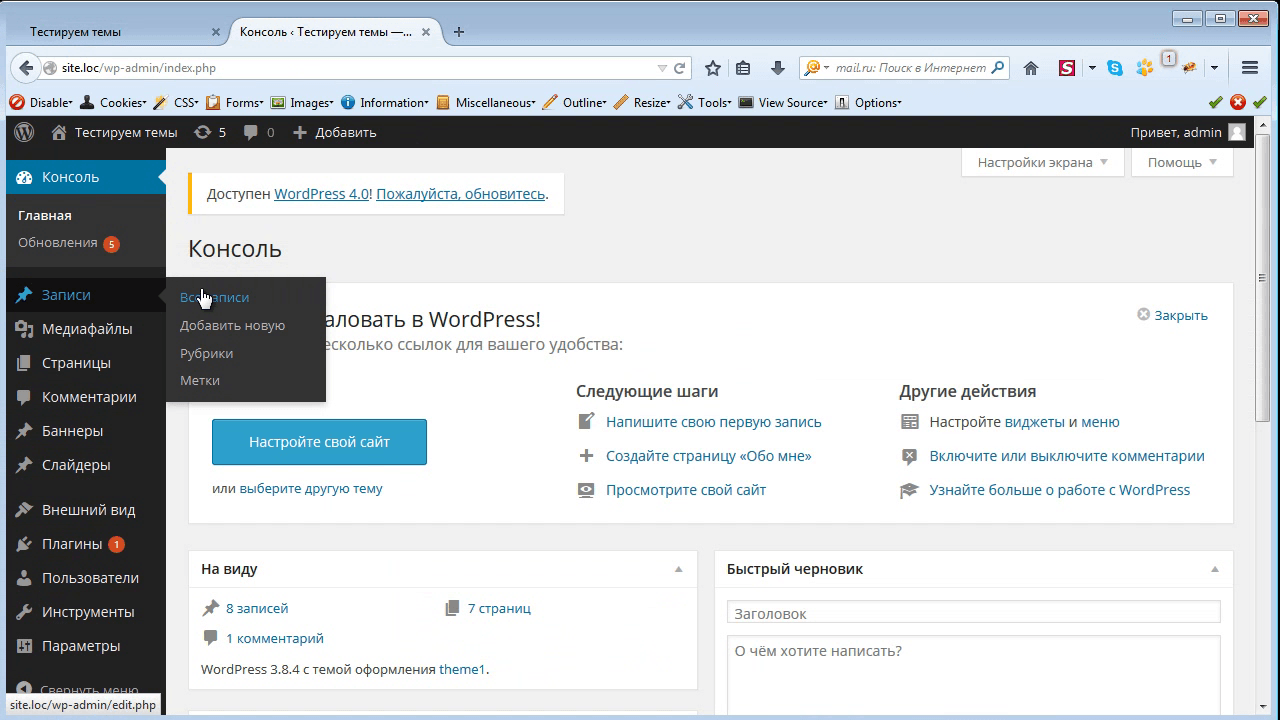1280x720 pixels.
Task: Open Параметры in the admin sidebar
Action: 86,646
